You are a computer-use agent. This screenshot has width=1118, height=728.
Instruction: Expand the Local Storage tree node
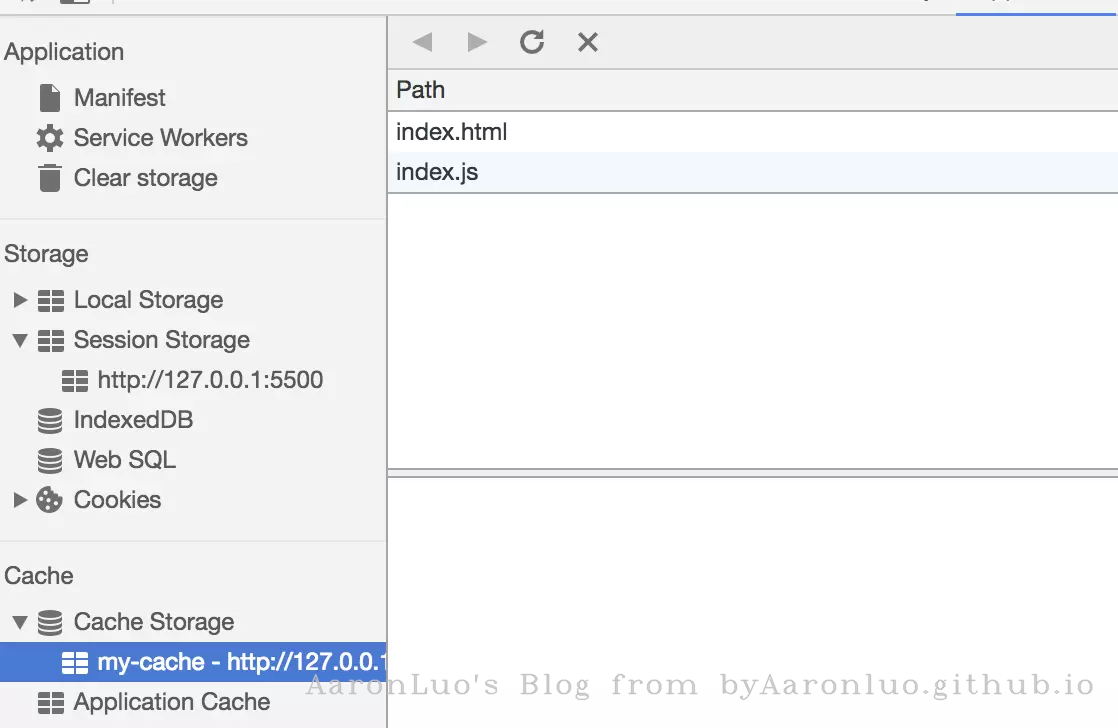coord(19,300)
